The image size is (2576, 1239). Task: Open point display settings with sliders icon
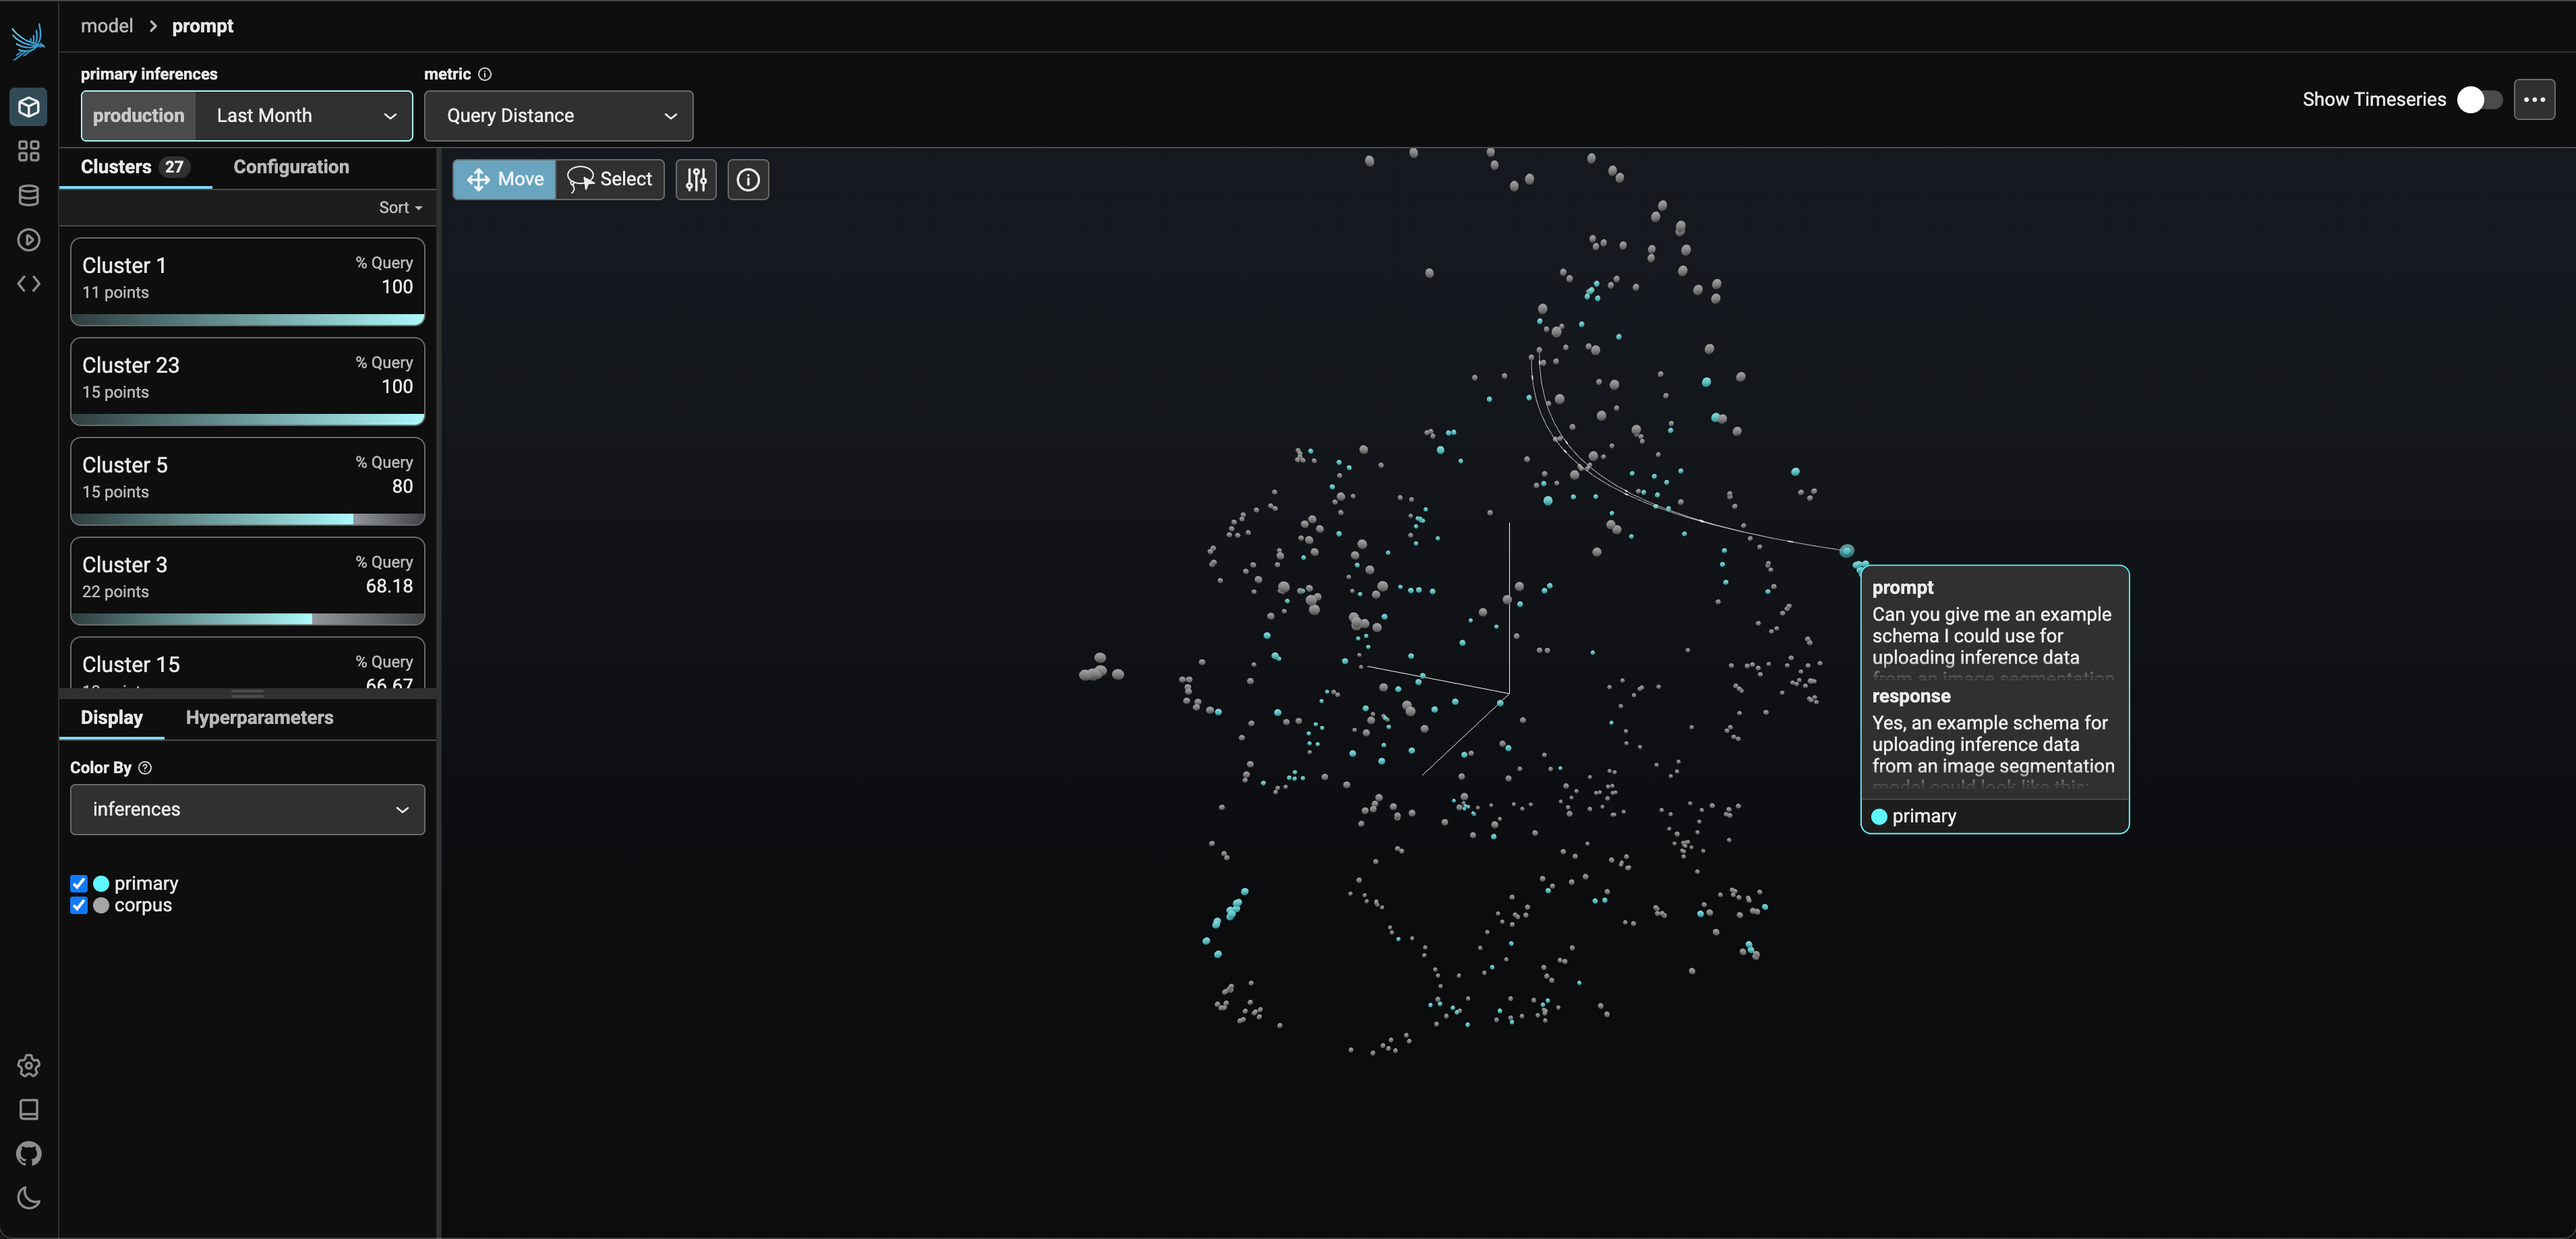point(696,179)
